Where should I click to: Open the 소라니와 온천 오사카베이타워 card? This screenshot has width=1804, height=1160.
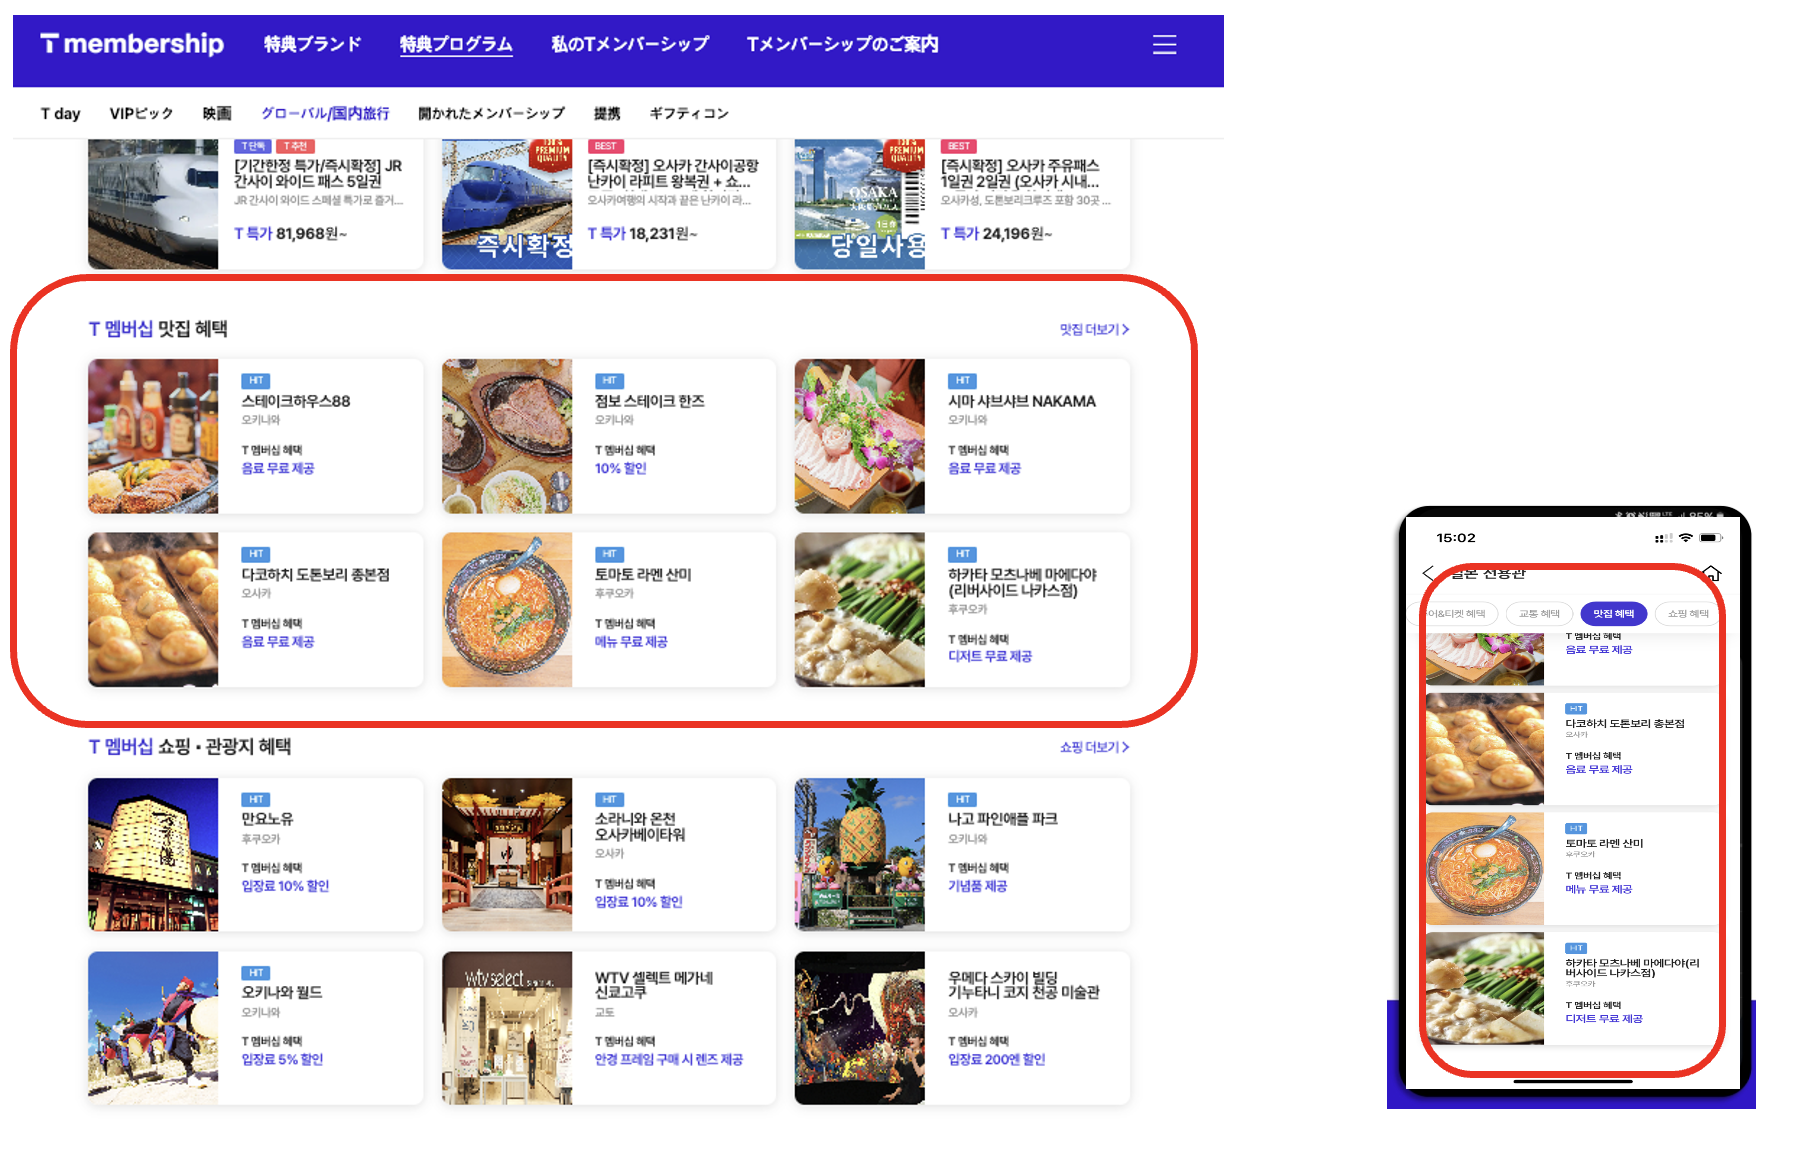[608, 855]
